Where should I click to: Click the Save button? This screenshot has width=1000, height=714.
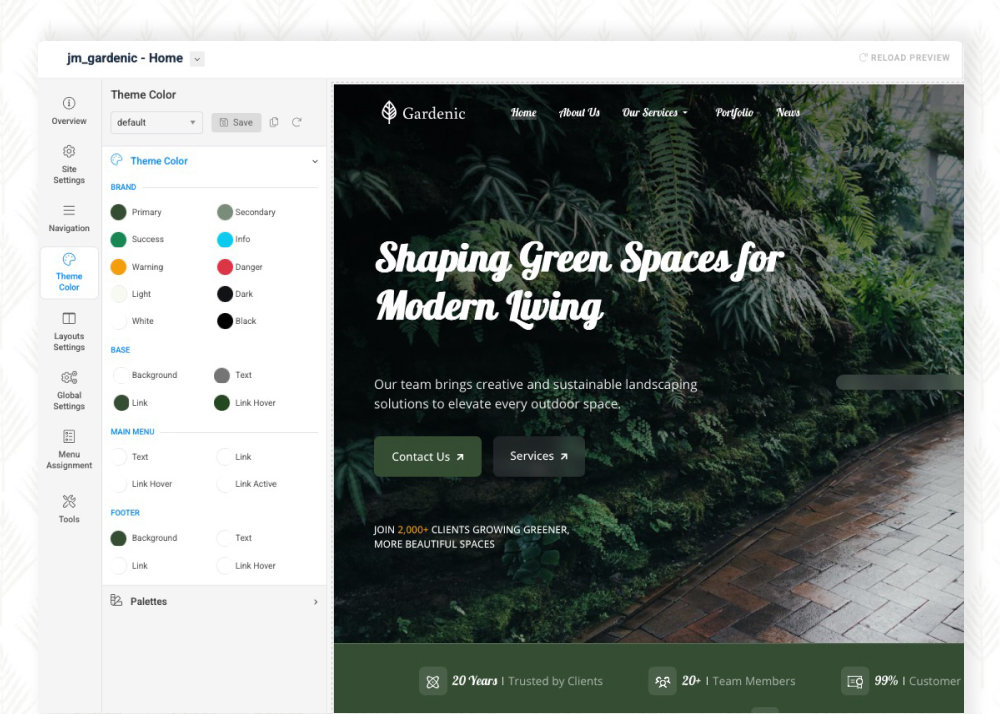[x=236, y=122]
